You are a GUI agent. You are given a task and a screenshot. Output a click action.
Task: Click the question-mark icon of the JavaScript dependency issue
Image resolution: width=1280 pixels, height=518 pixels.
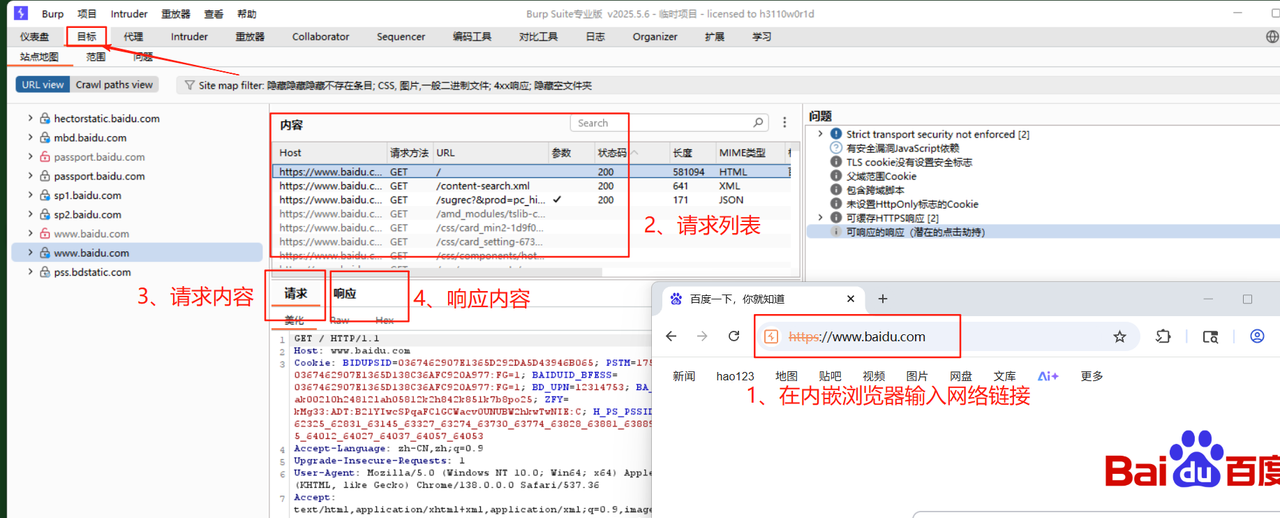[836, 148]
